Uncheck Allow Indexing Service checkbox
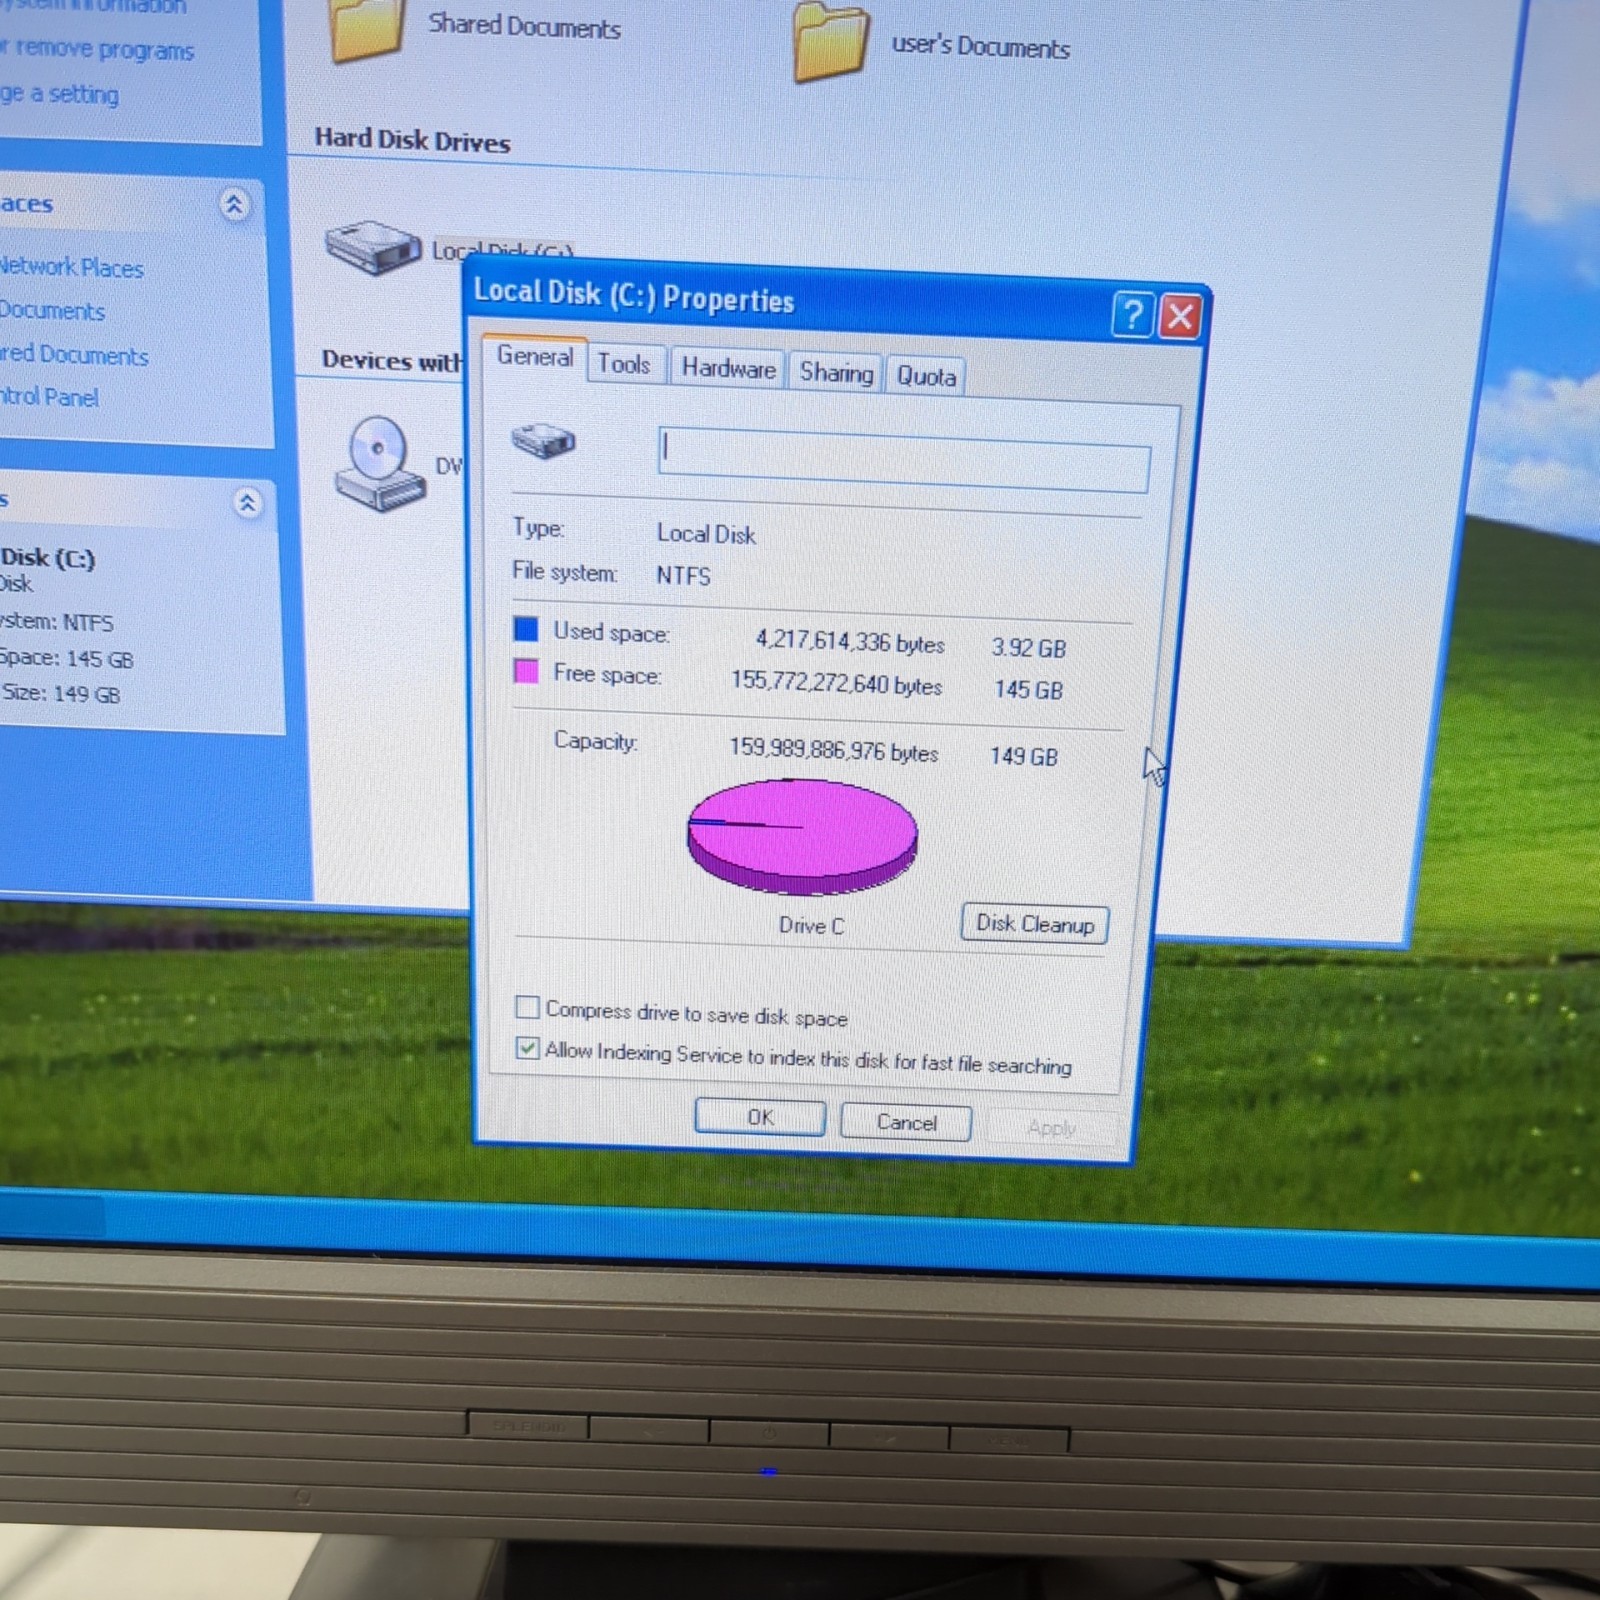This screenshot has height=1600, width=1600. click(527, 1048)
